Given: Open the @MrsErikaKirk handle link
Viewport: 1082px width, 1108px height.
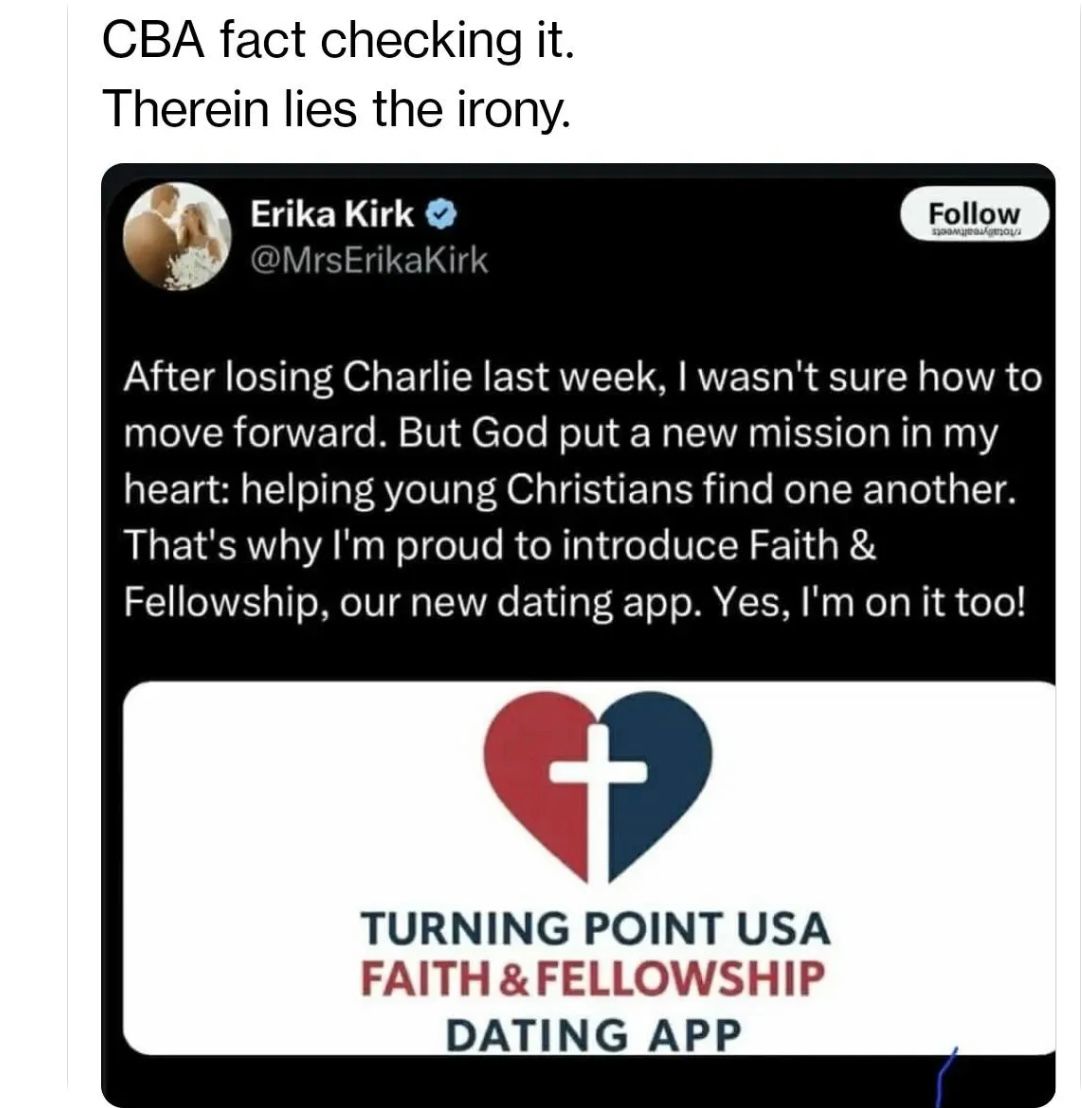Looking at the screenshot, I should pyautogui.click(x=369, y=261).
